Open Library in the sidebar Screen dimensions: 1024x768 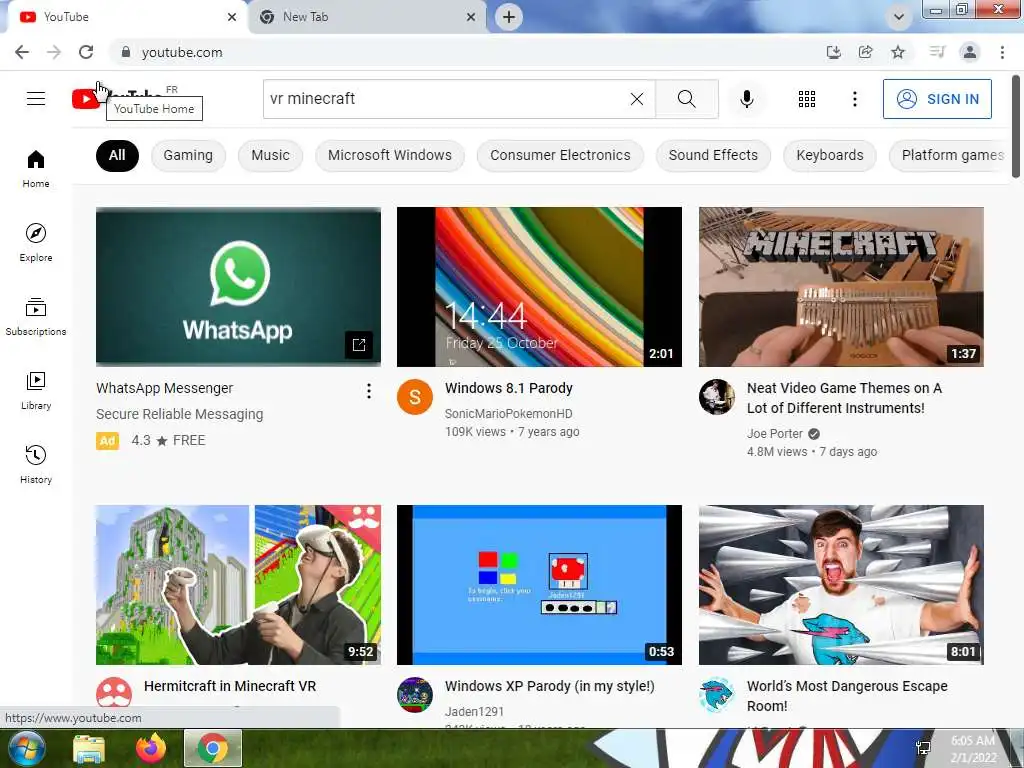pos(36,391)
